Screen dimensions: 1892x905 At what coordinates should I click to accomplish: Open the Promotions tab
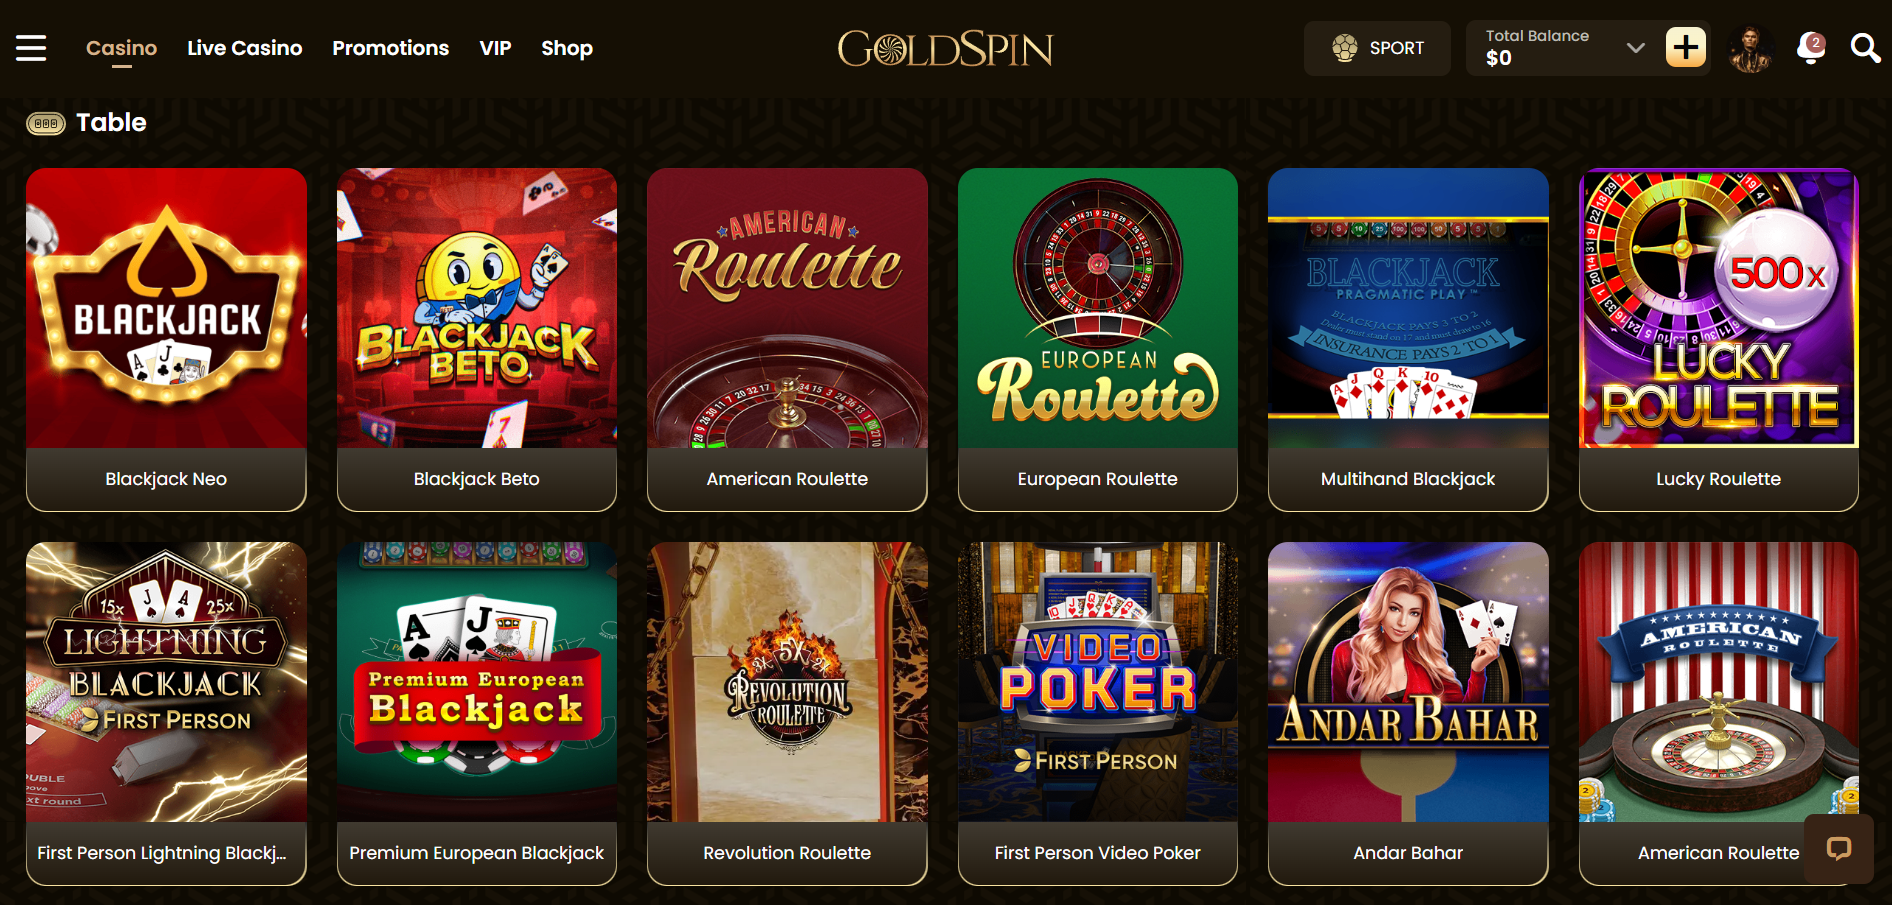click(391, 48)
